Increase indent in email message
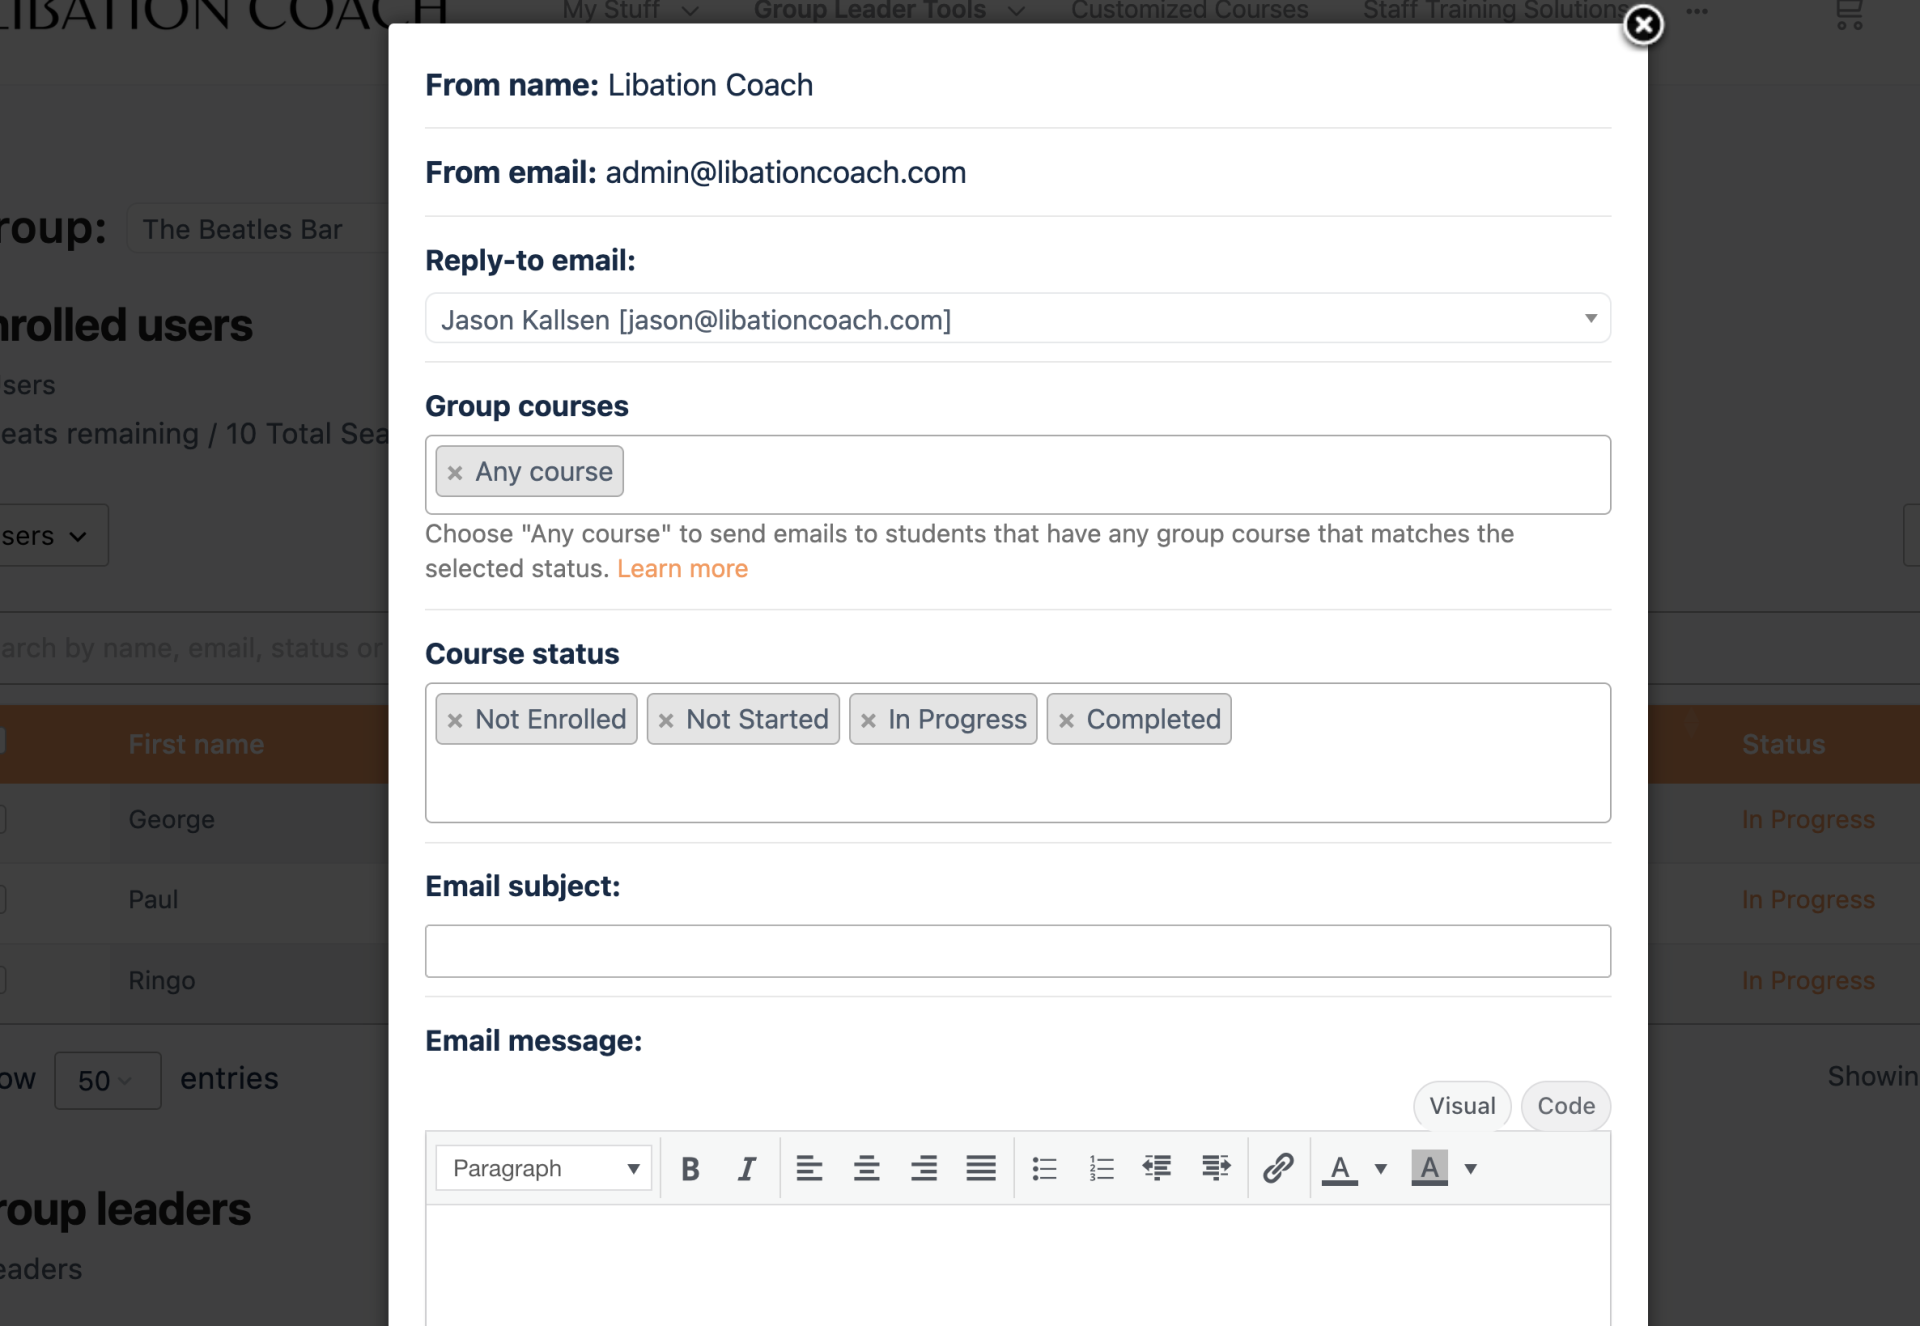 [x=1216, y=1168]
